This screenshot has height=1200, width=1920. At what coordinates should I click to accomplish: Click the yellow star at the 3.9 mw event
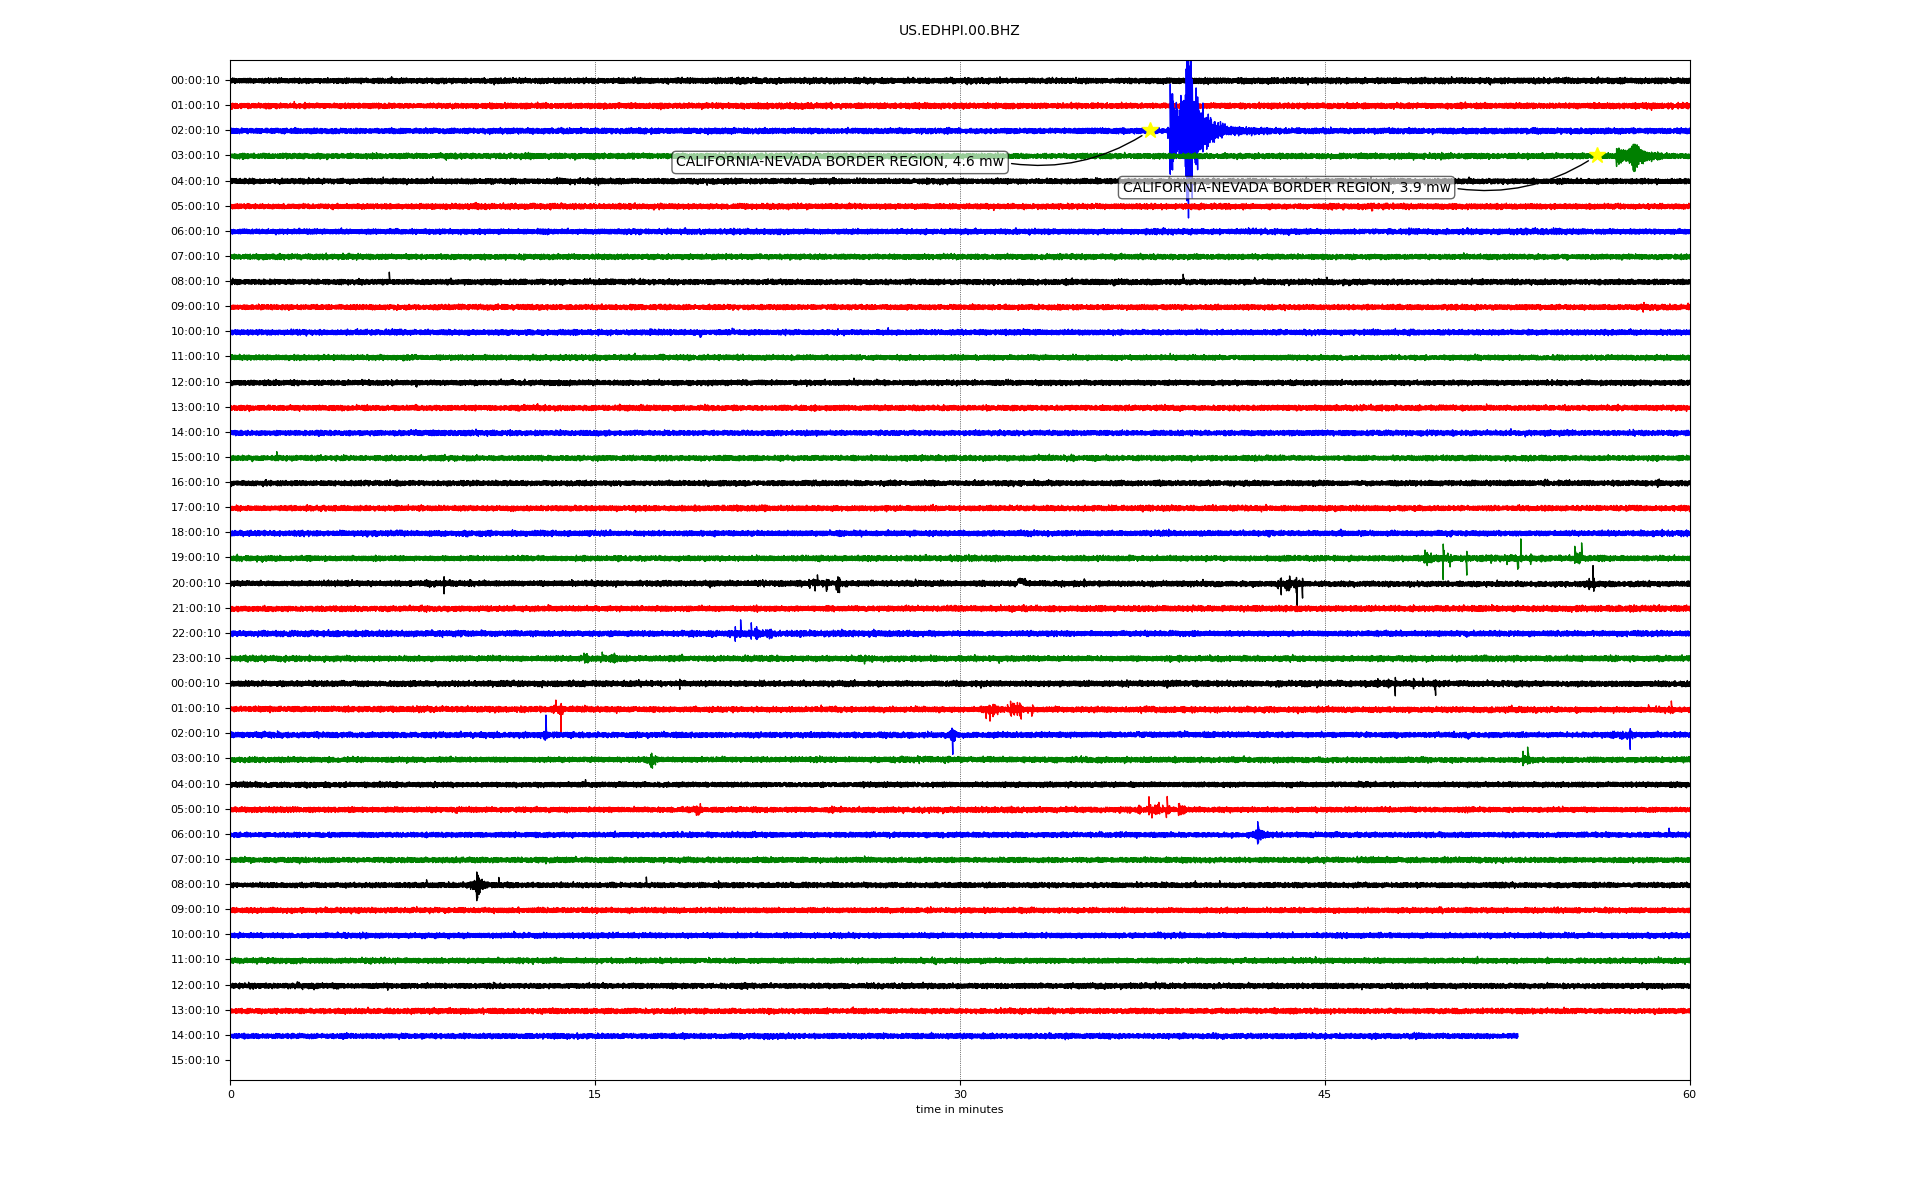coord(1597,155)
